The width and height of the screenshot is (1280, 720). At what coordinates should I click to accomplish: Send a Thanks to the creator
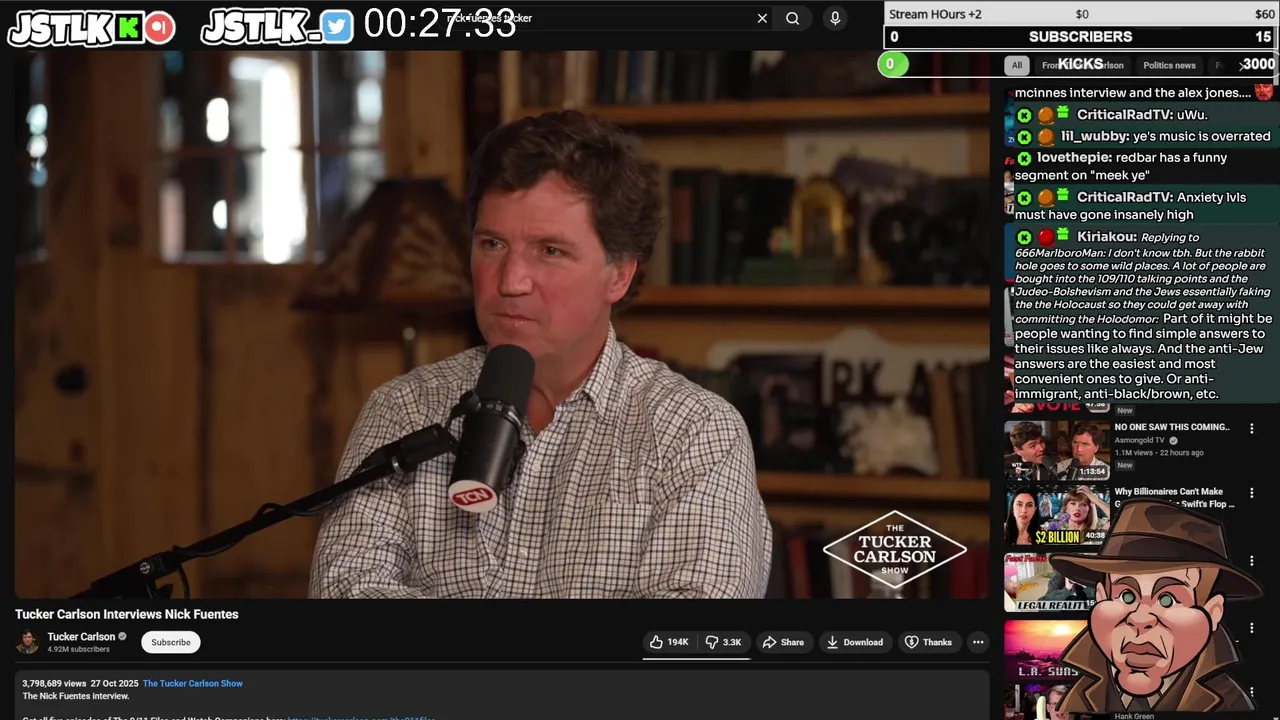(928, 642)
